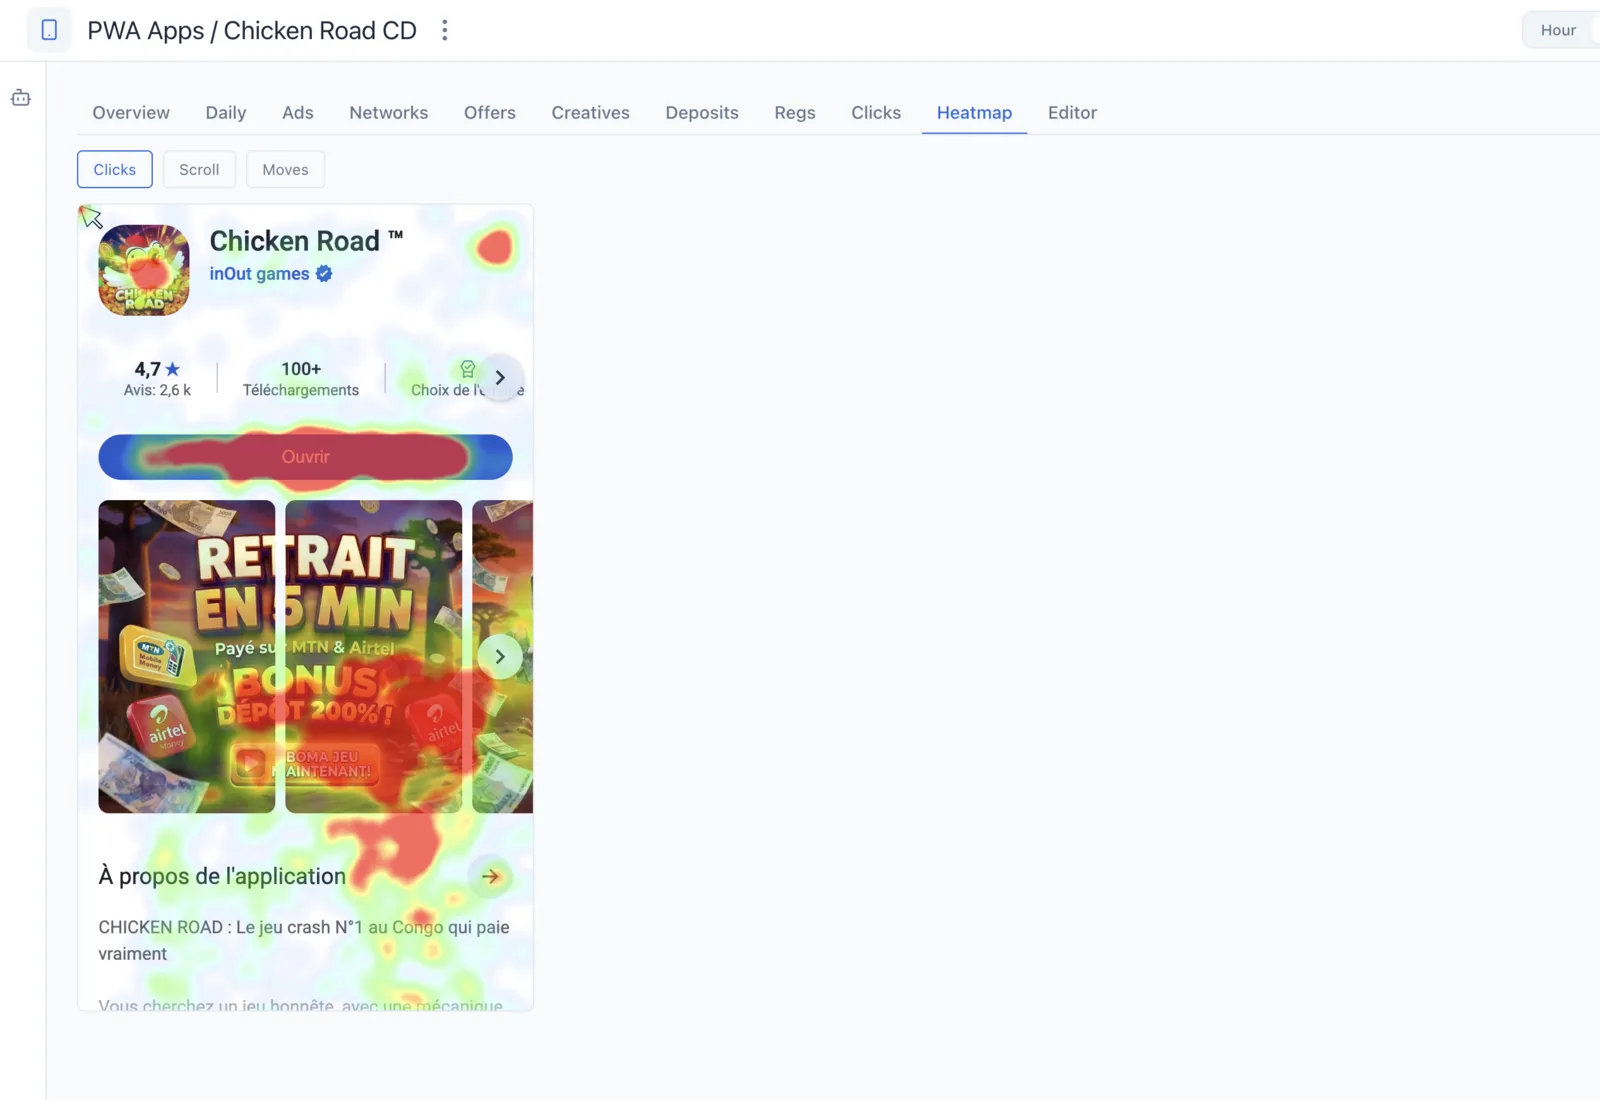Click the inOut games developer link

coord(259,274)
